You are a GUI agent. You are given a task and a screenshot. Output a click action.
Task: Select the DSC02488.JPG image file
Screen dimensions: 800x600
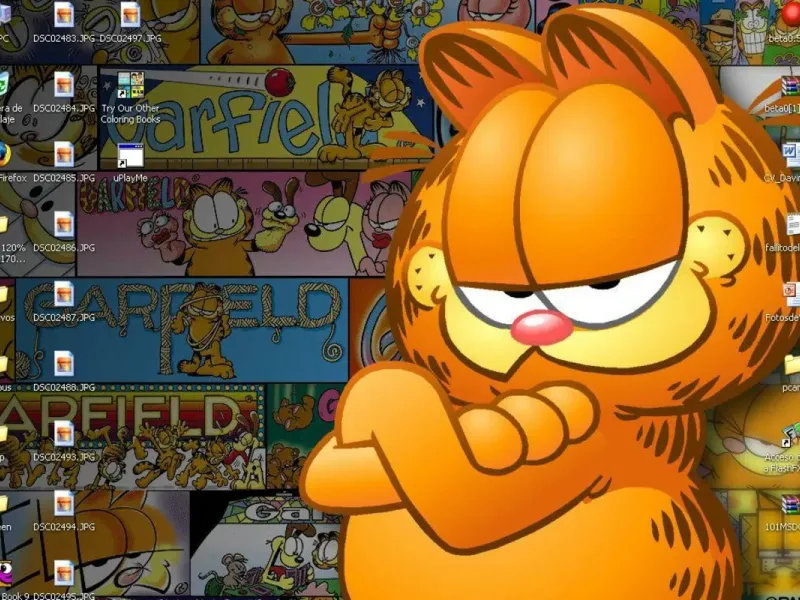[x=64, y=364]
